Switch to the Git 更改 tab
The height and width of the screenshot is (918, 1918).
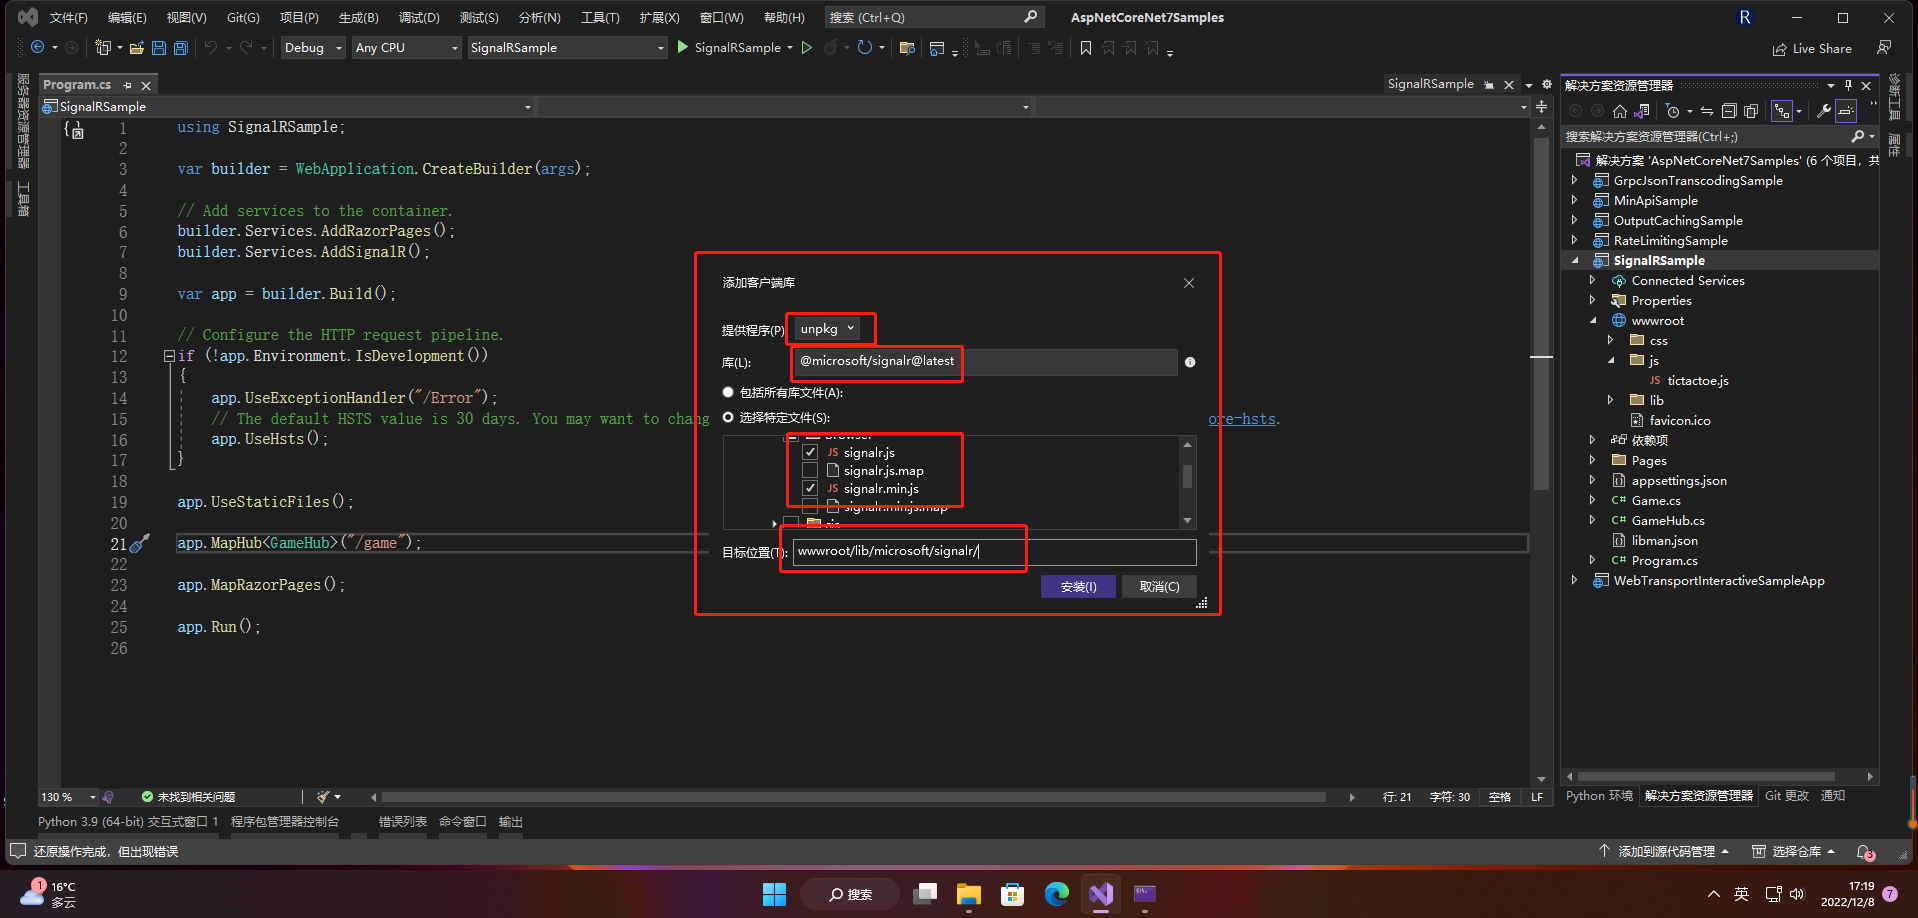[x=1787, y=796]
